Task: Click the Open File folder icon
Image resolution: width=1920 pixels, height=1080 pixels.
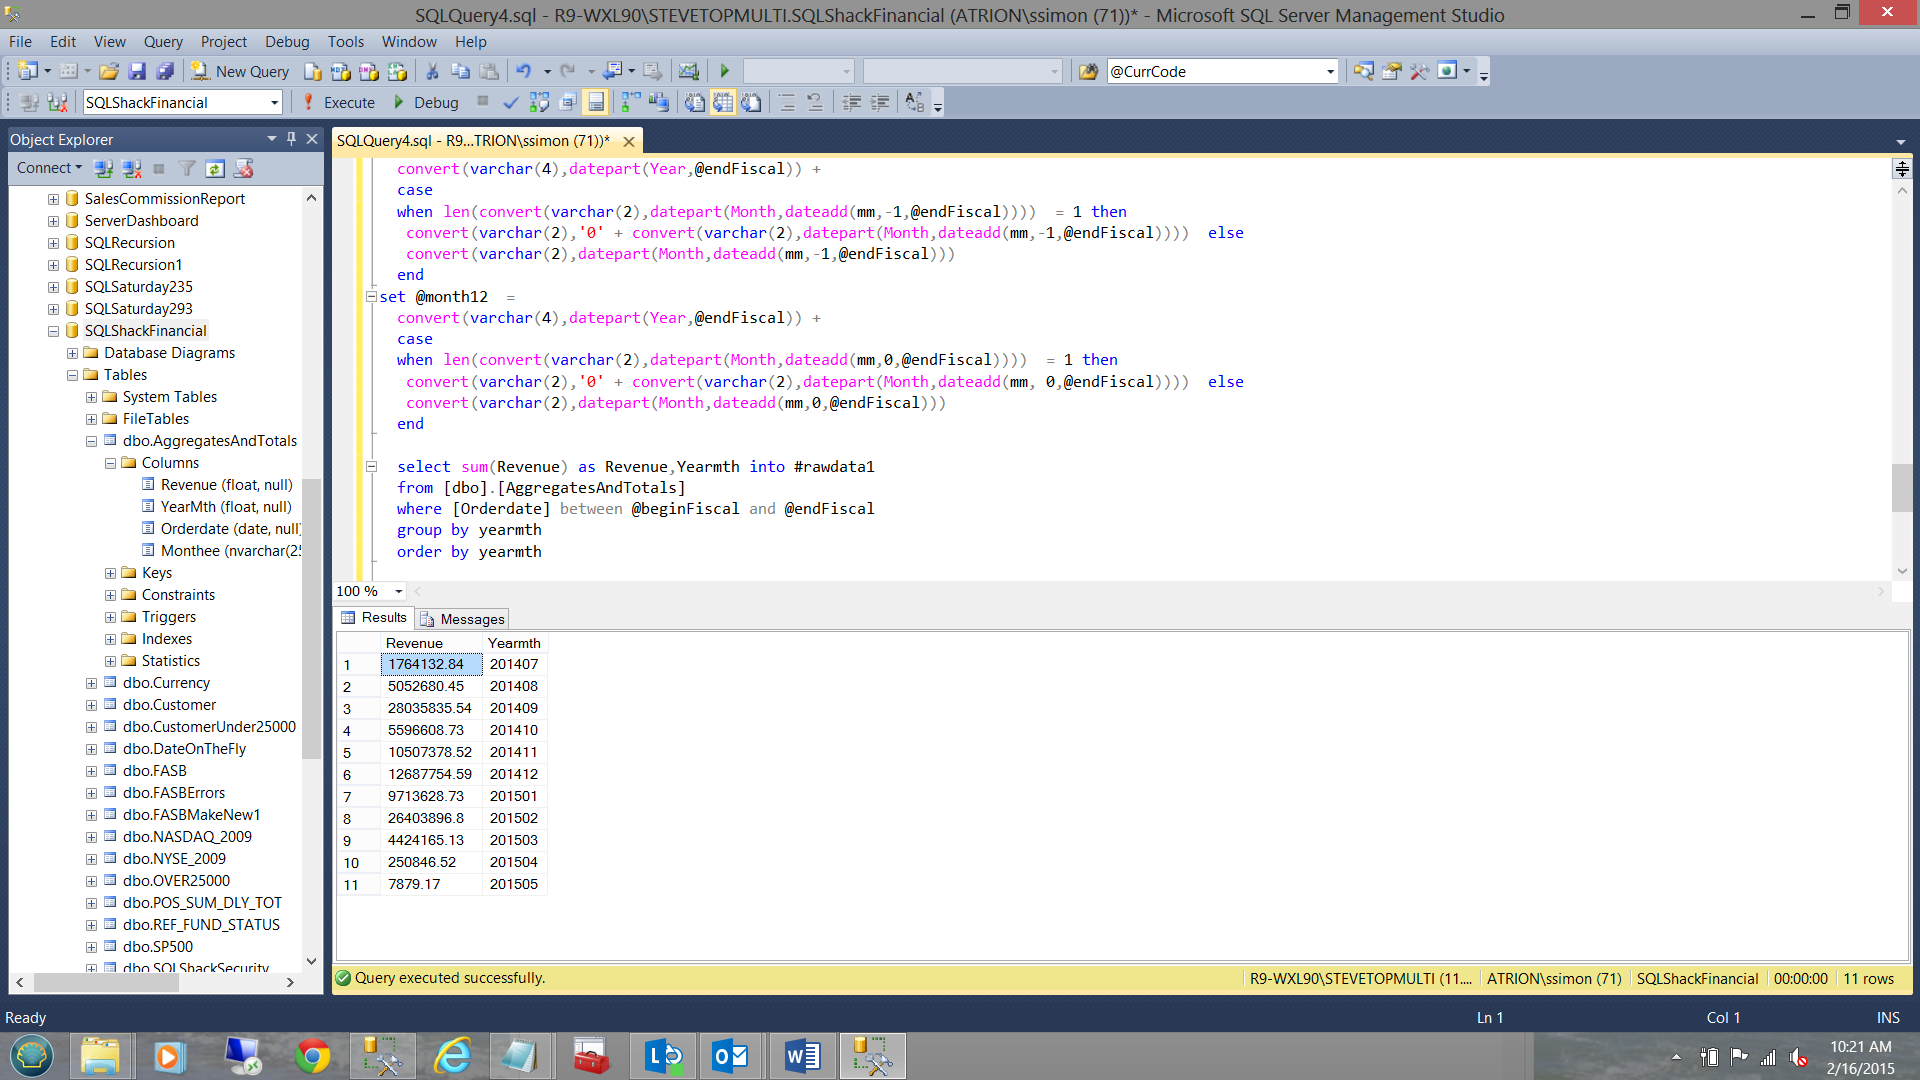Action: (x=109, y=71)
